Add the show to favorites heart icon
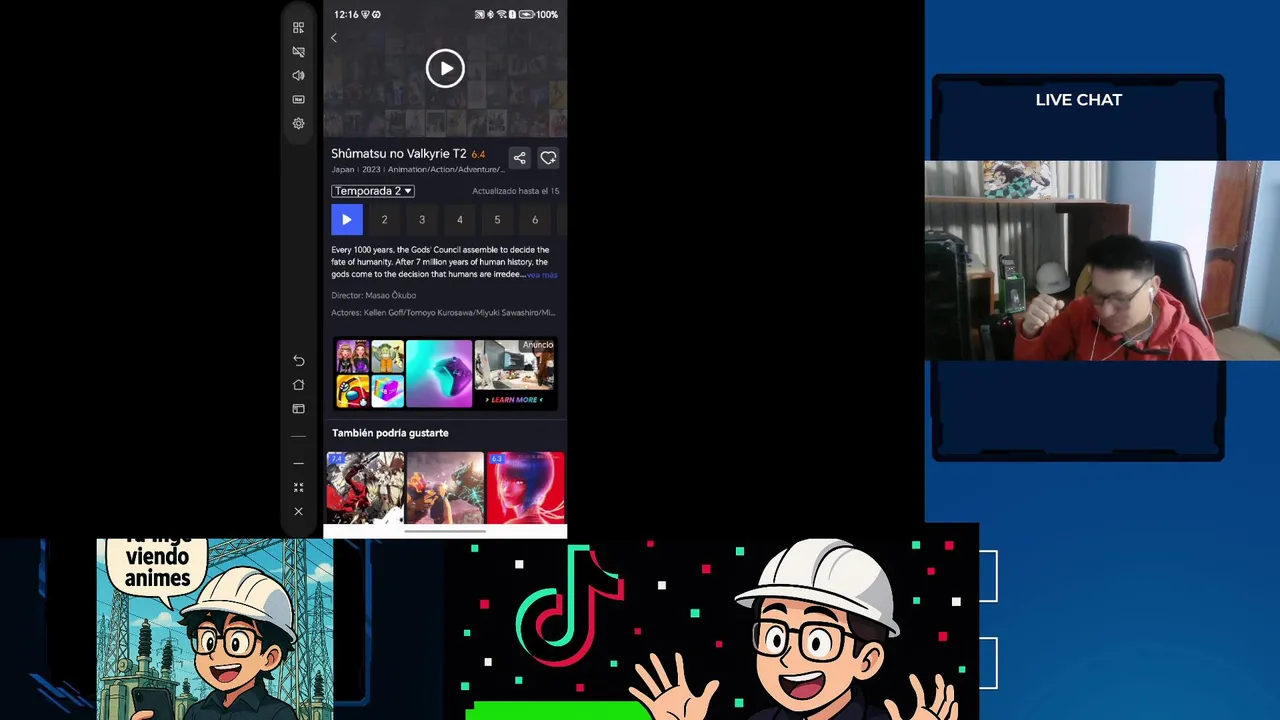This screenshot has width=1280, height=720. 548,158
